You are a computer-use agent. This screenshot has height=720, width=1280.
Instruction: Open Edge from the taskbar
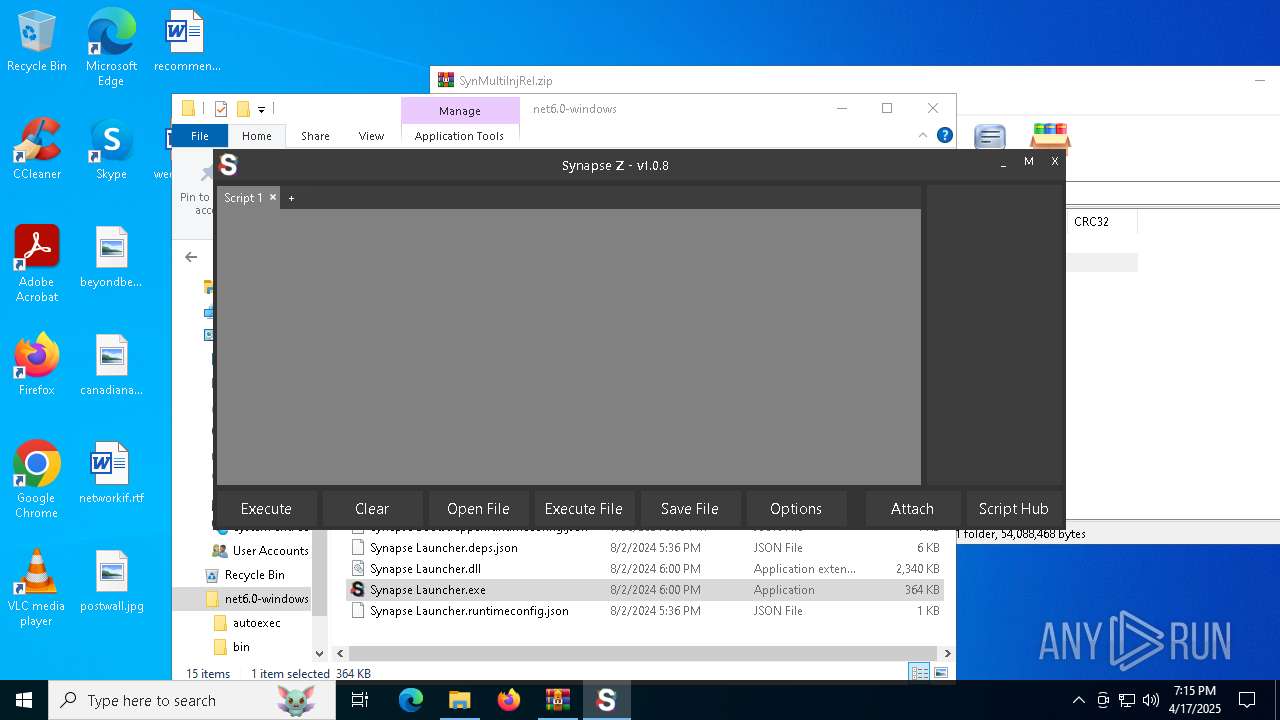411,700
